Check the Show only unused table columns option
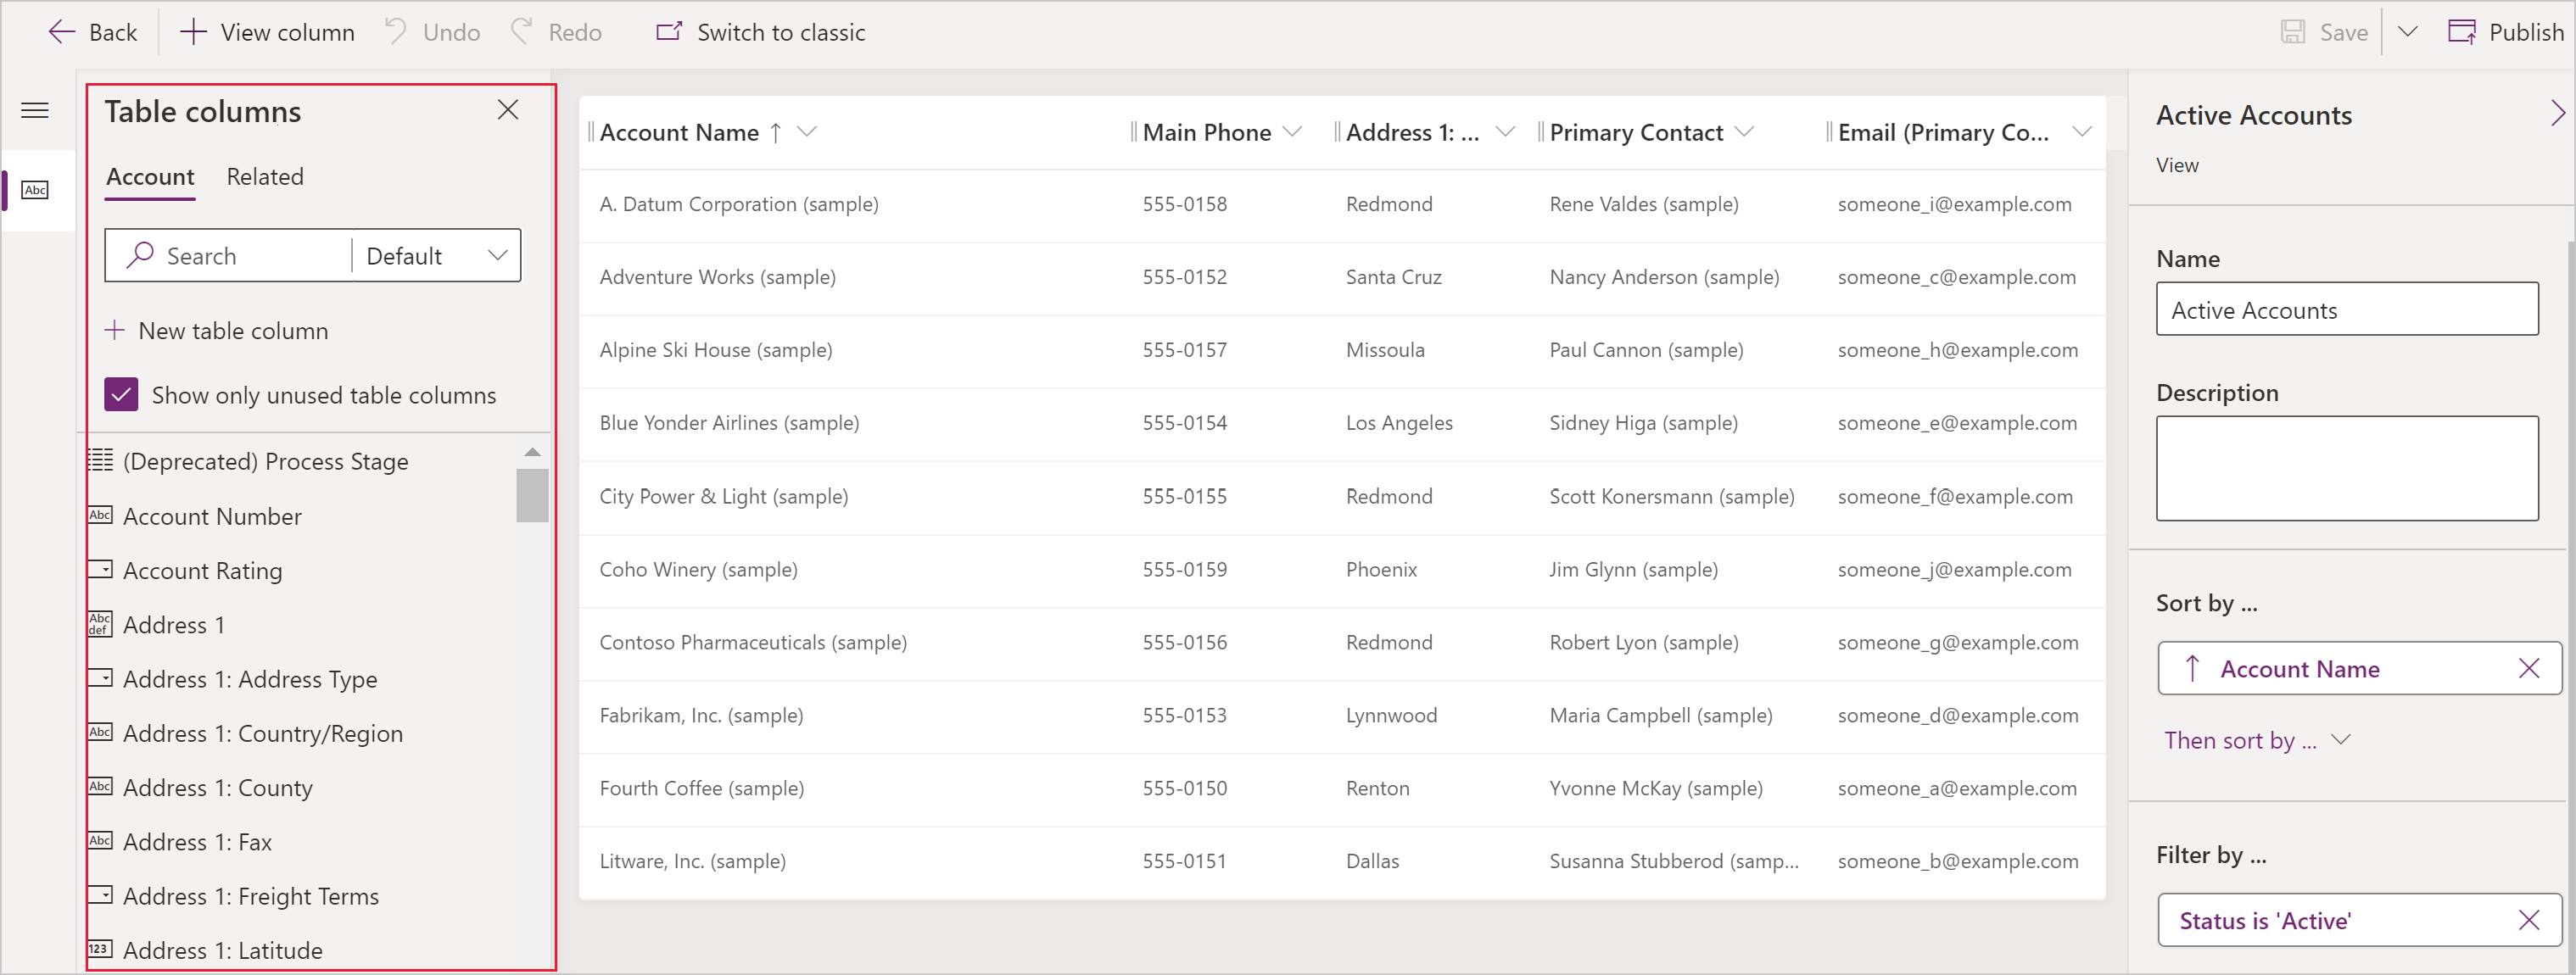The height and width of the screenshot is (975, 2576). [x=125, y=394]
